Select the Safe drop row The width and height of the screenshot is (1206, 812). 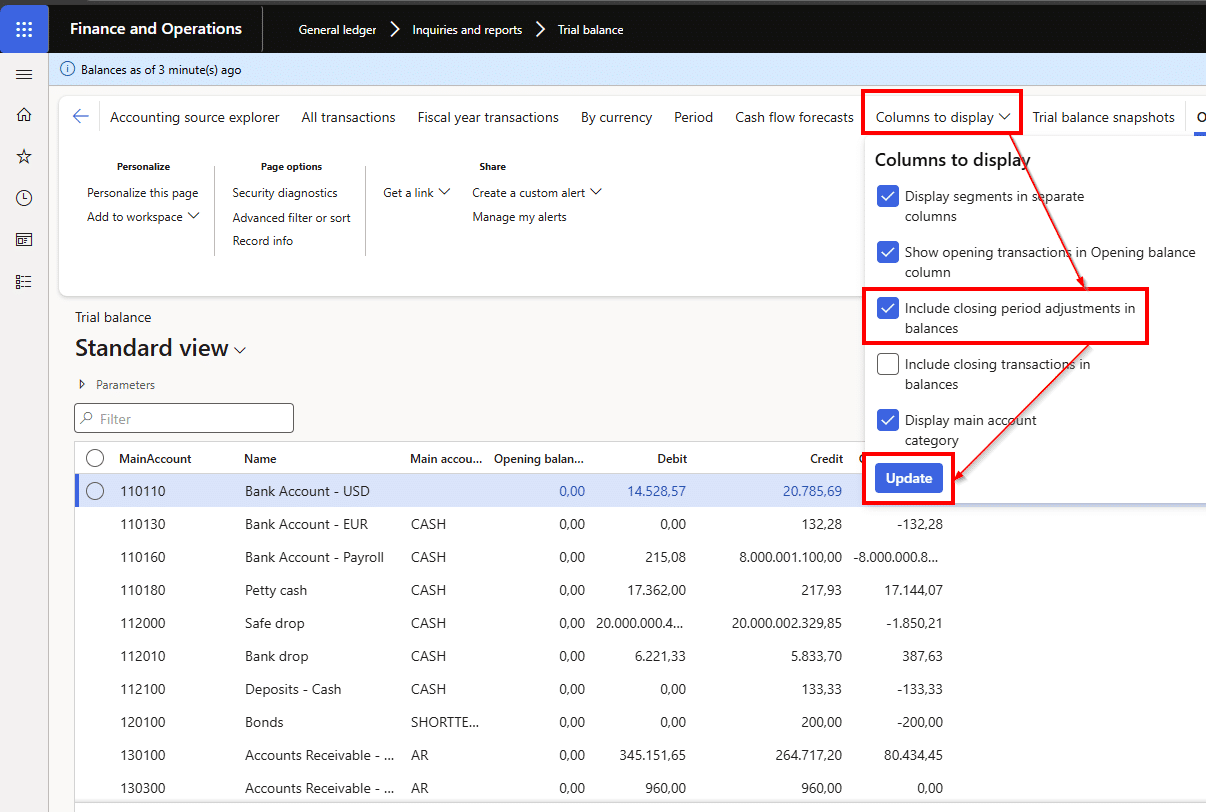[509, 623]
